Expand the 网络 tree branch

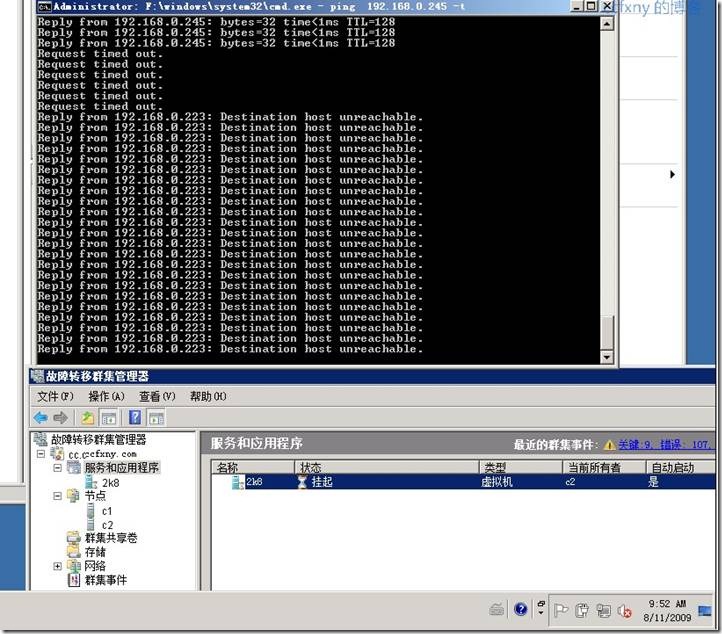[58, 566]
